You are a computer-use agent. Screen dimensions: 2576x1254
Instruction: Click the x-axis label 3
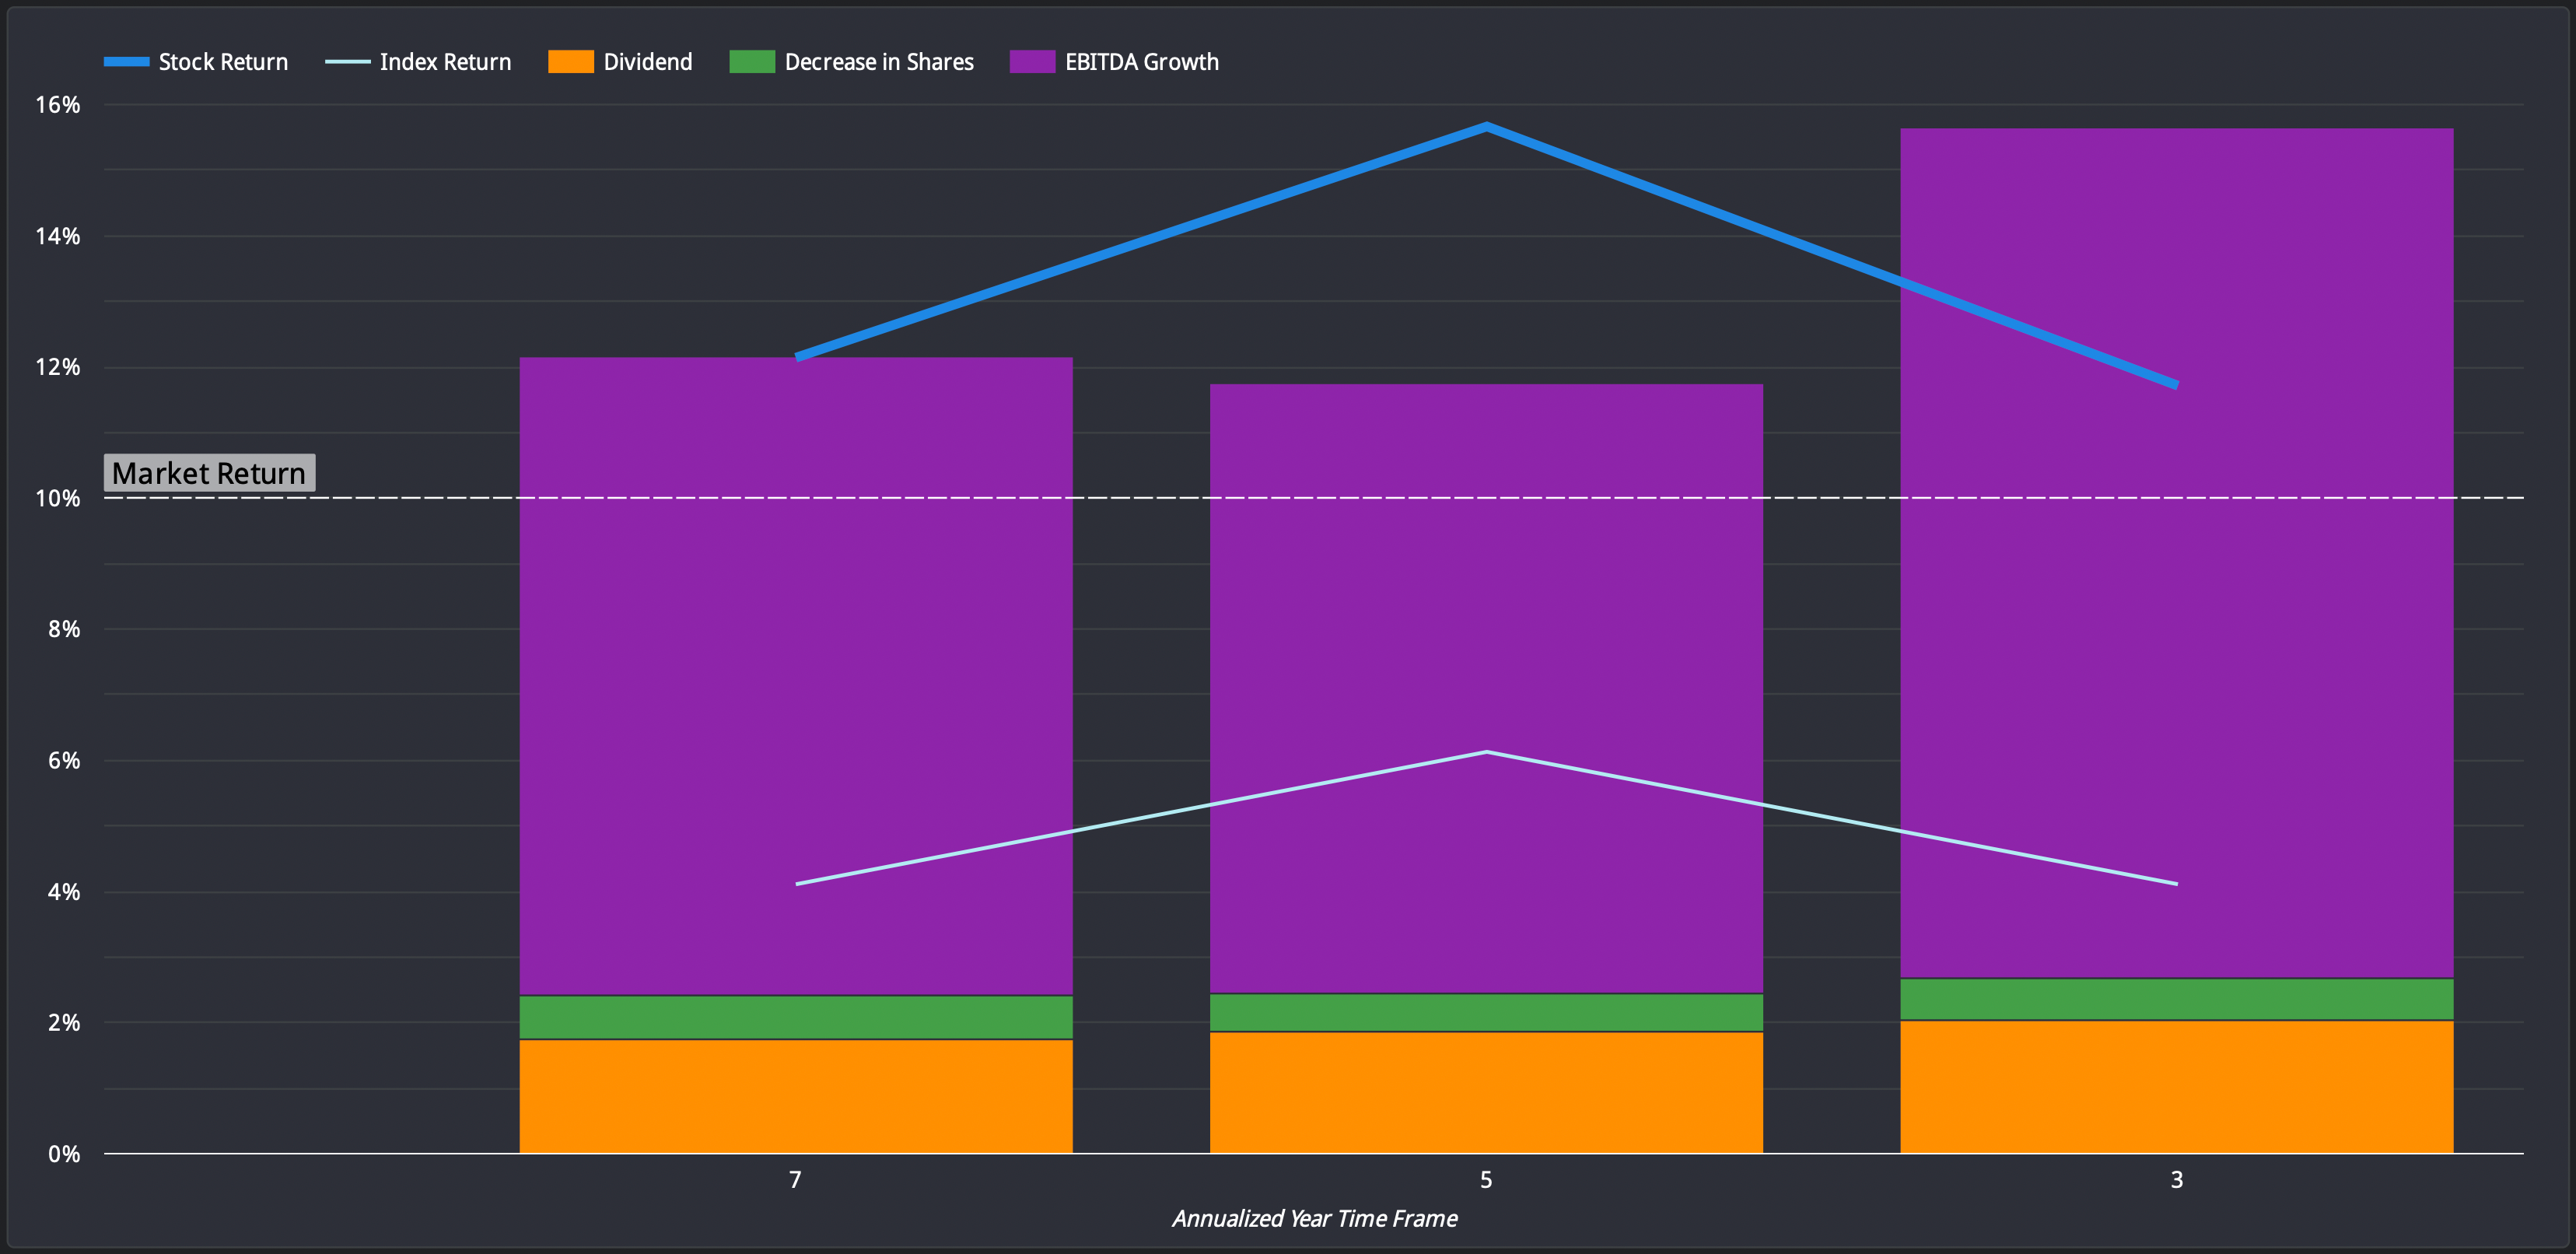click(2176, 1180)
